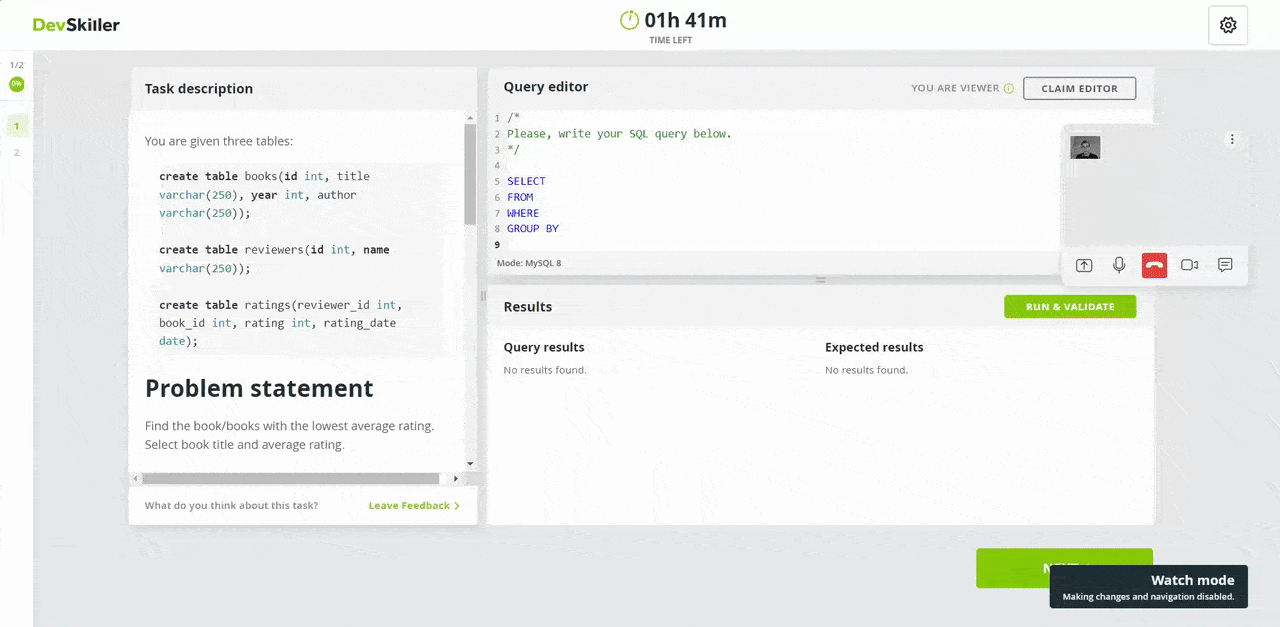Click the 0% progress badge
Viewport: 1280px width, 627px height.
(x=16, y=84)
